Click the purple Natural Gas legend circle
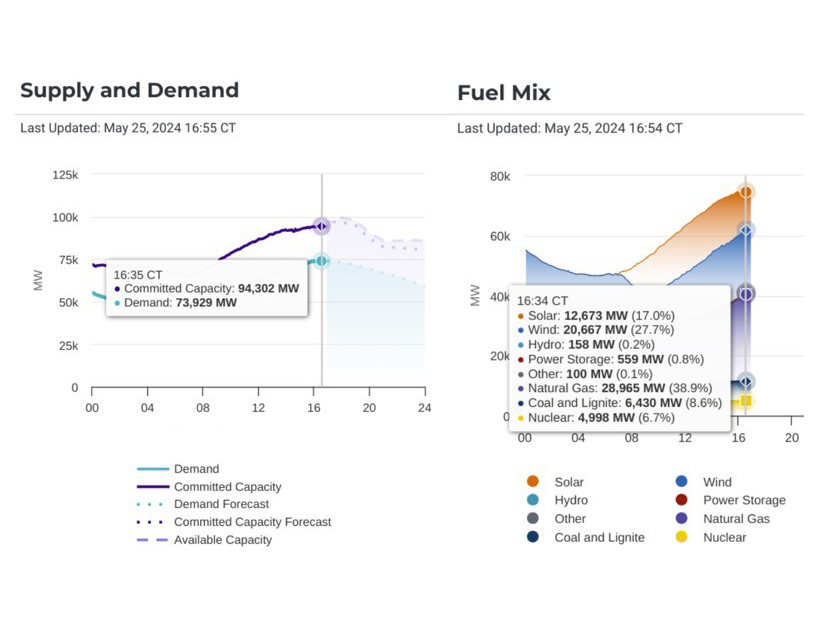The height and width of the screenshot is (620, 826). [681, 519]
